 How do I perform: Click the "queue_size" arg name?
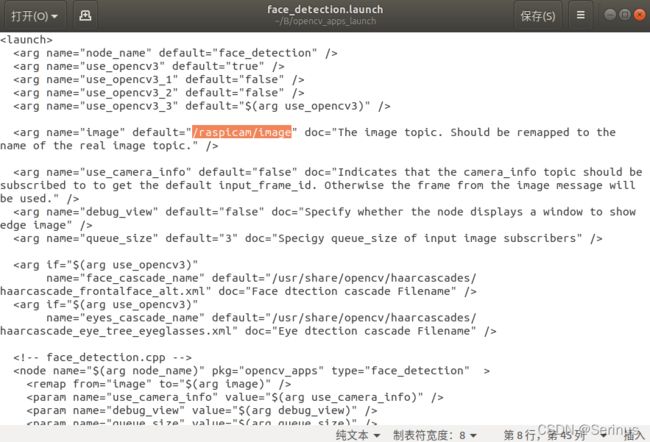[x=119, y=238]
